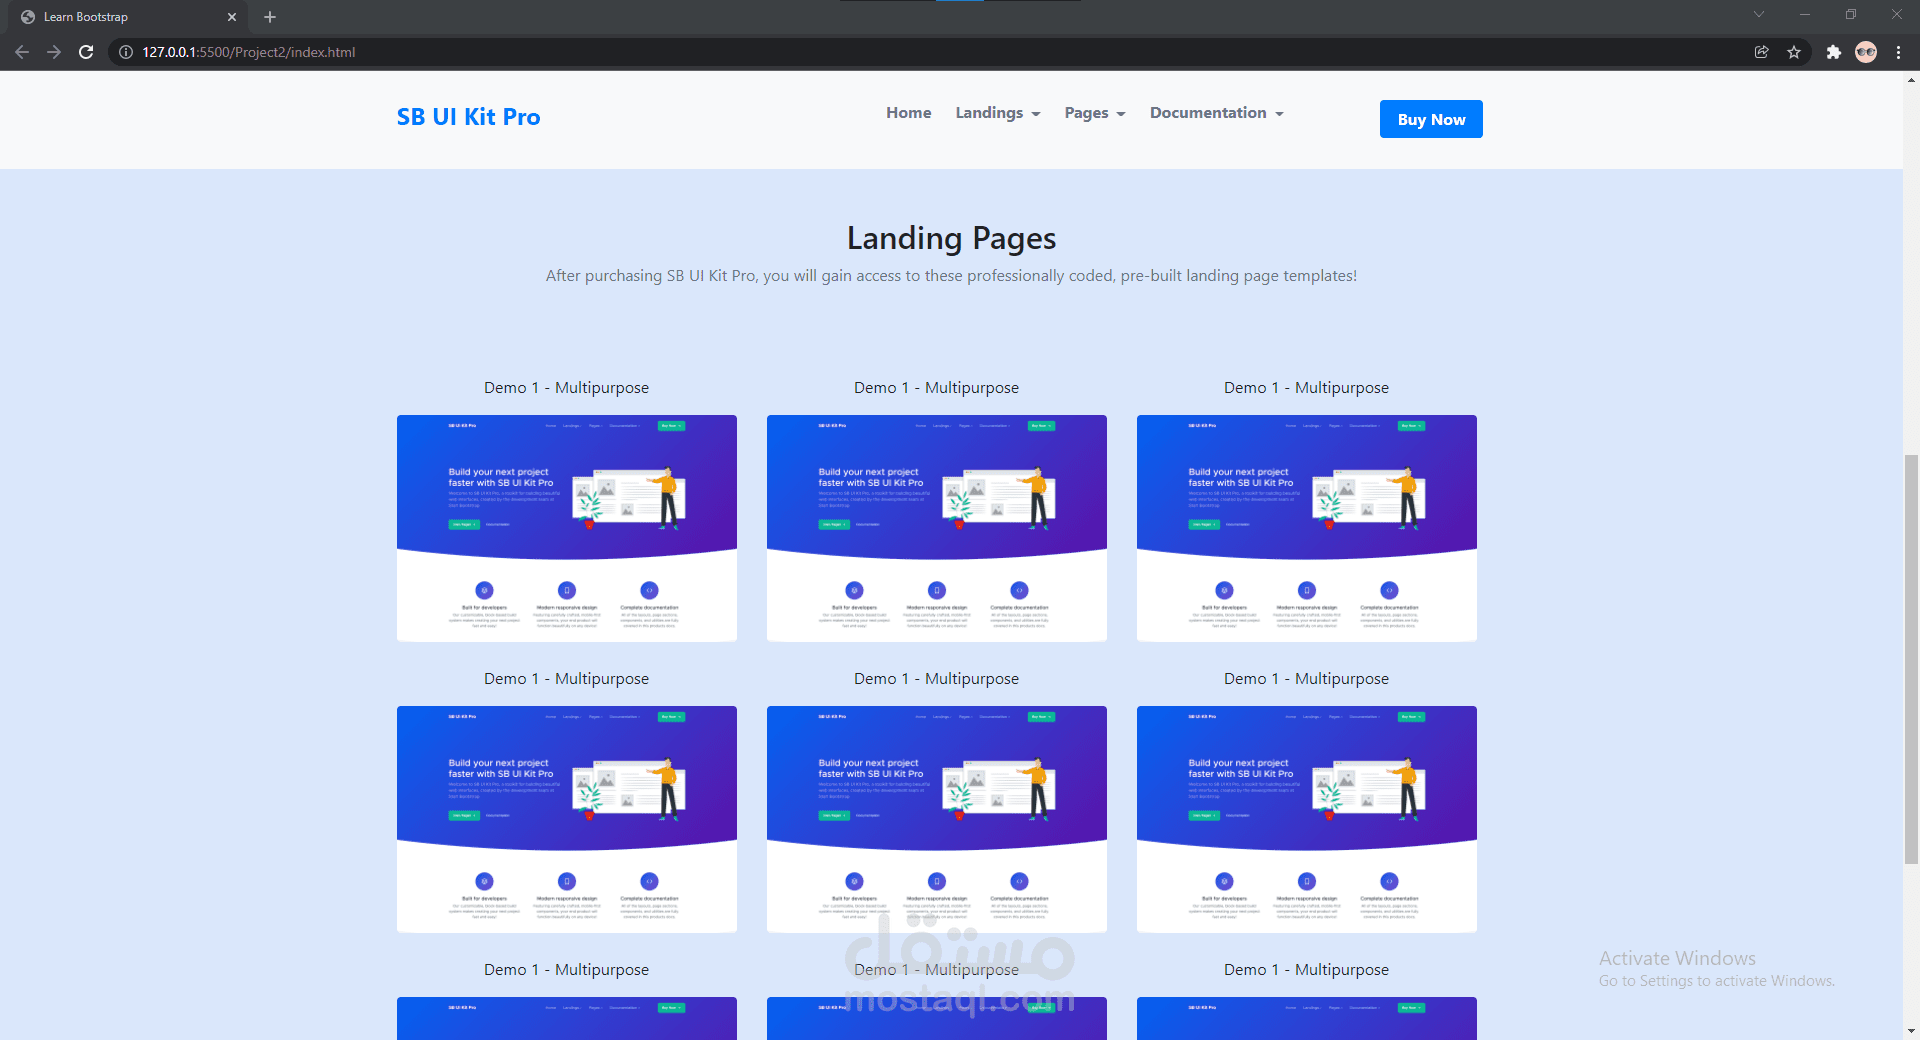The height and width of the screenshot is (1040, 1920).
Task: Click the scrollbar up arrow
Action: [x=1911, y=79]
